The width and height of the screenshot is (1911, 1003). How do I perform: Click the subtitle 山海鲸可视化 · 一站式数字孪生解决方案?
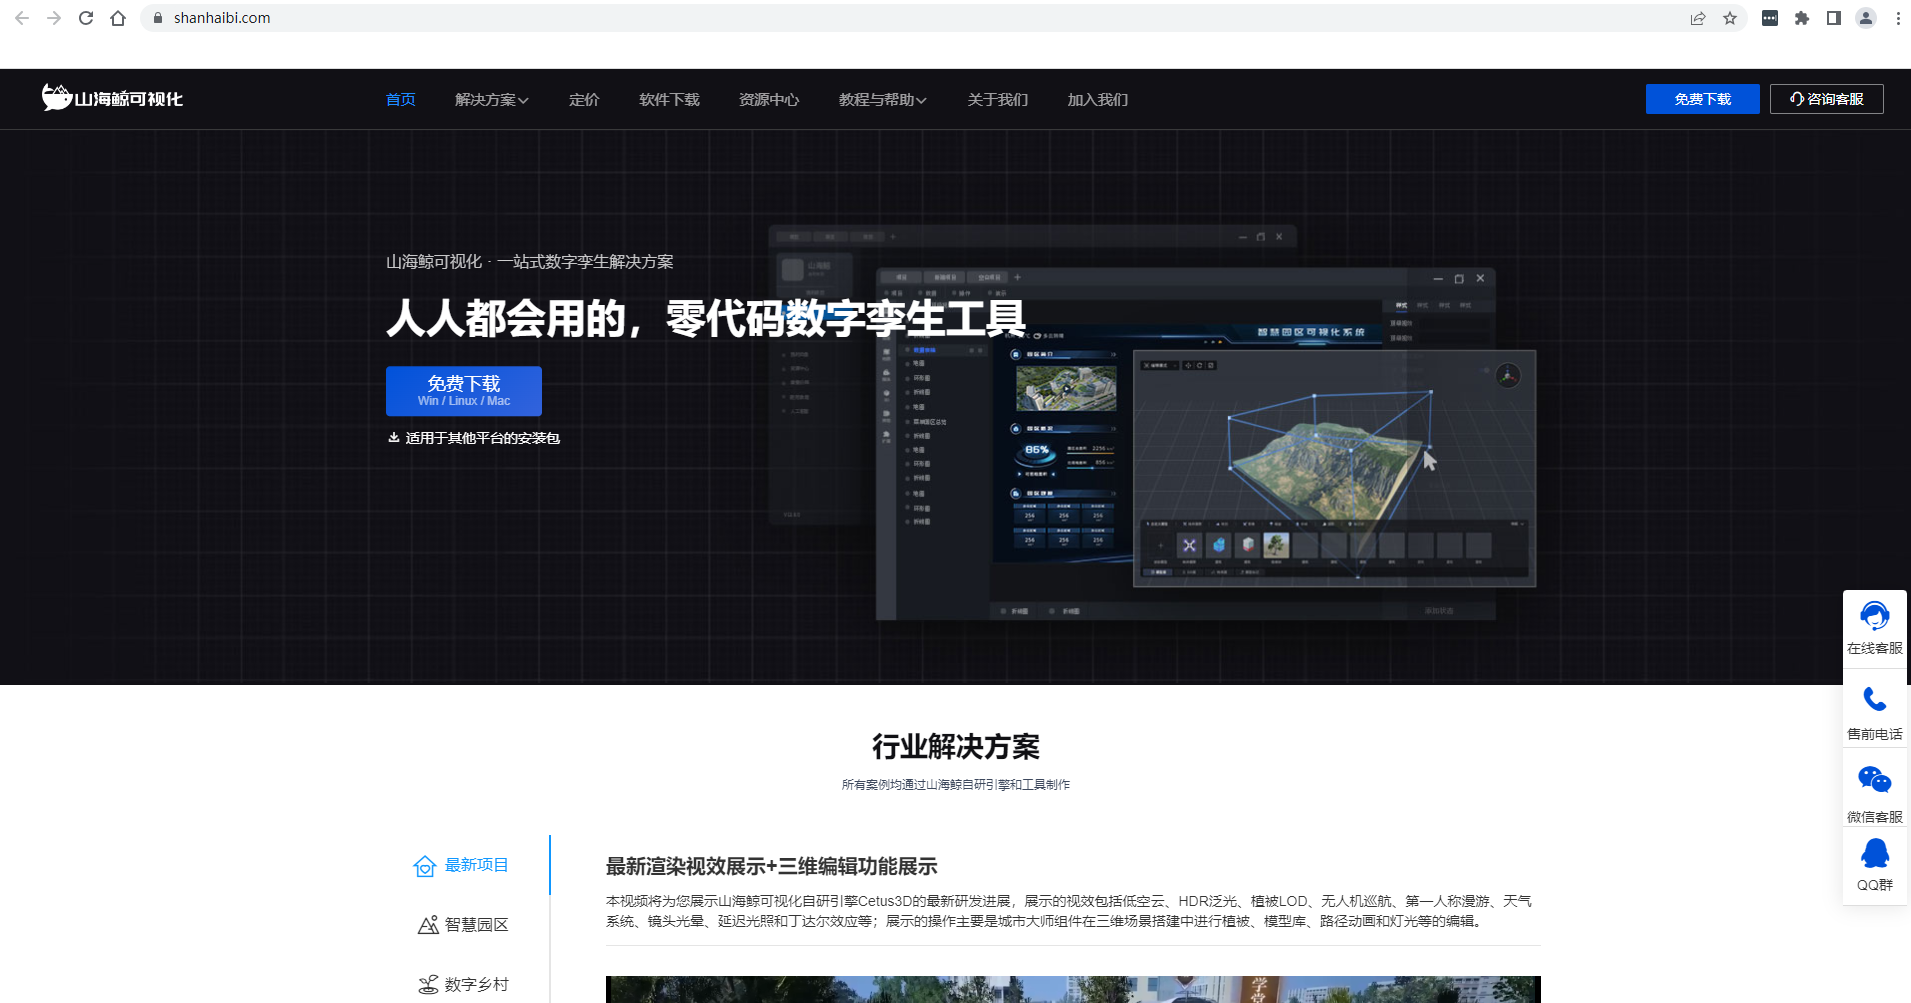point(530,262)
